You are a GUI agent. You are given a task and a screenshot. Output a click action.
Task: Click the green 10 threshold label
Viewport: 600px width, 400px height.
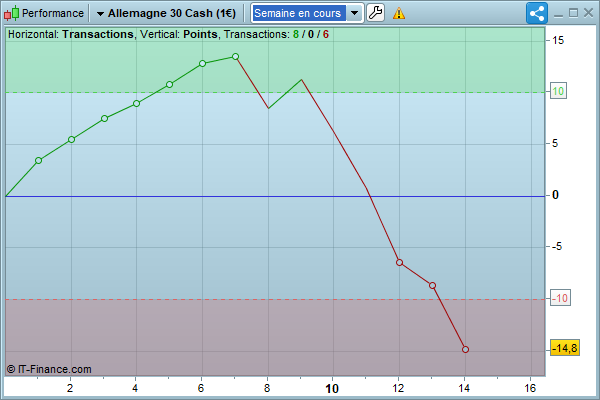558,91
